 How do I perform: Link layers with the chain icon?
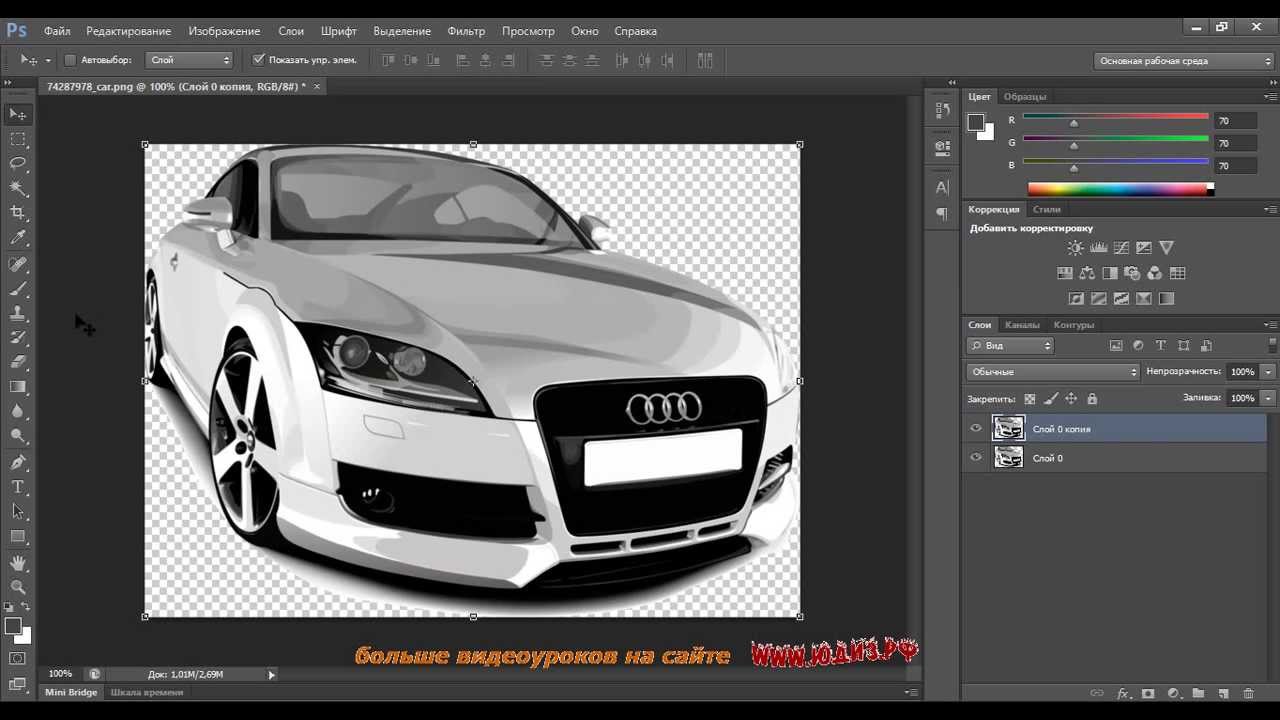click(1097, 693)
